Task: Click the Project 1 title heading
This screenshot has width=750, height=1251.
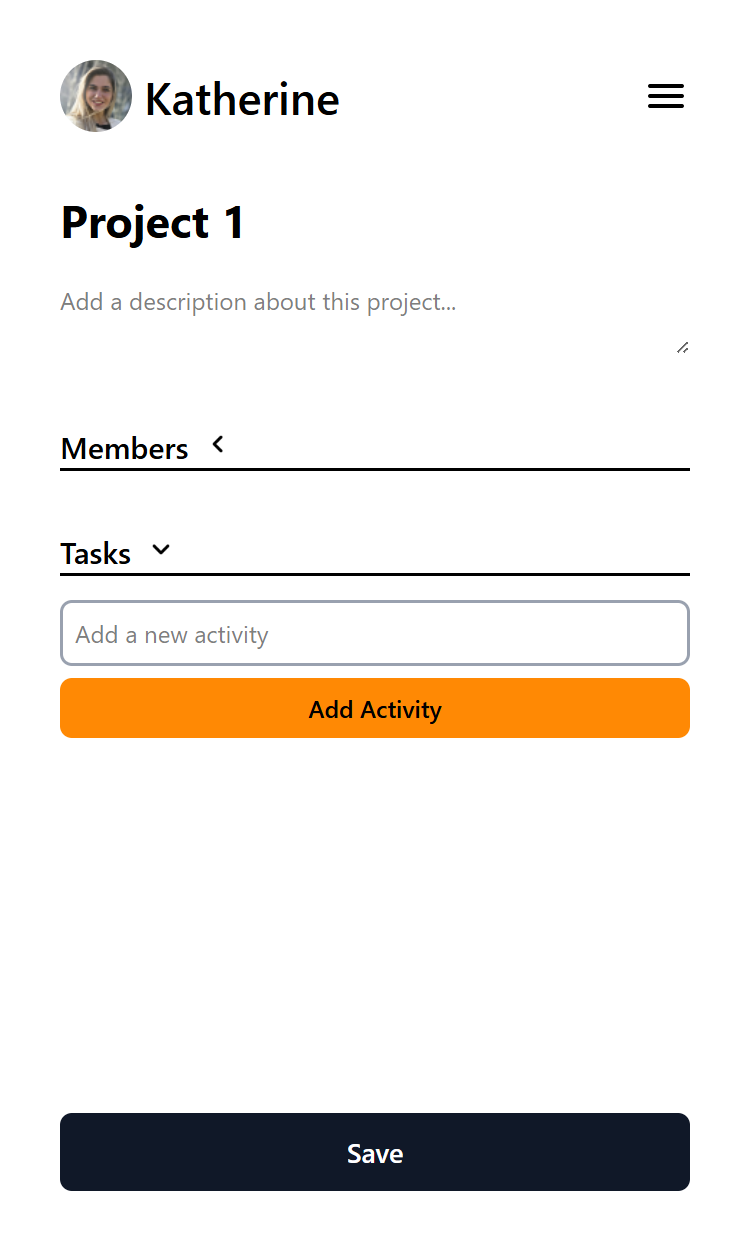Action: [x=153, y=222]
